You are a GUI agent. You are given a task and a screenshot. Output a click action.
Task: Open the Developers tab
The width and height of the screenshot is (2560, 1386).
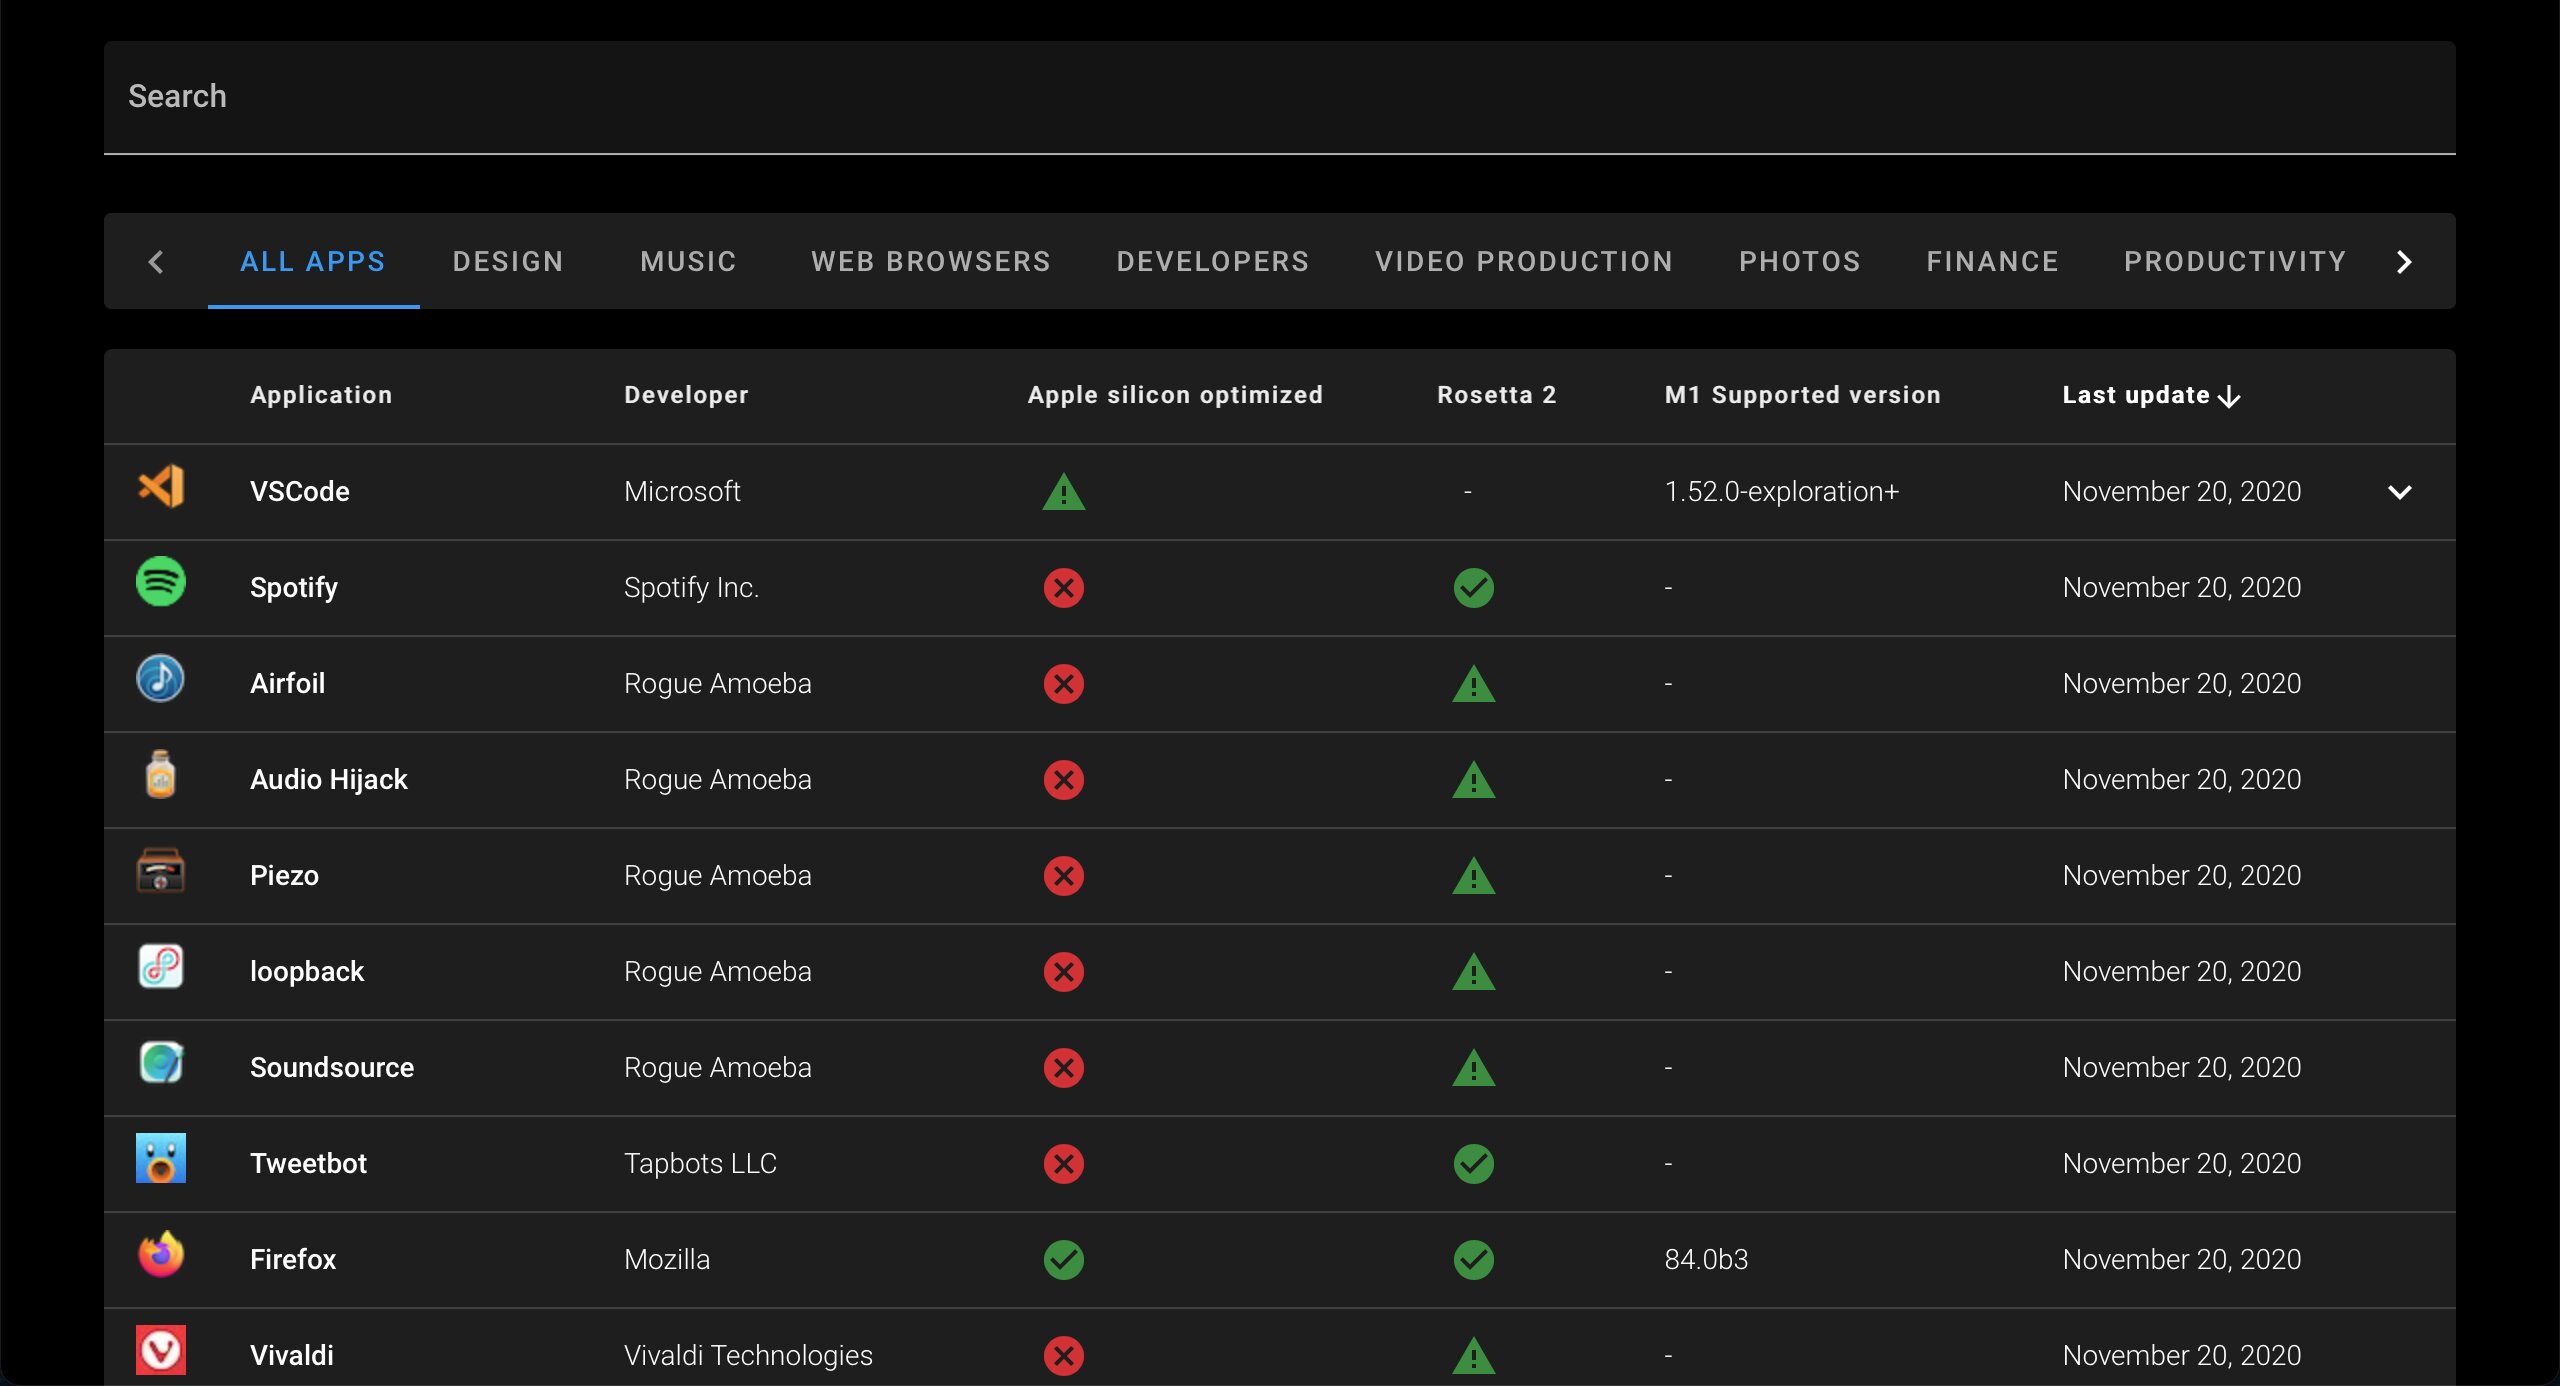(1213, 262)
